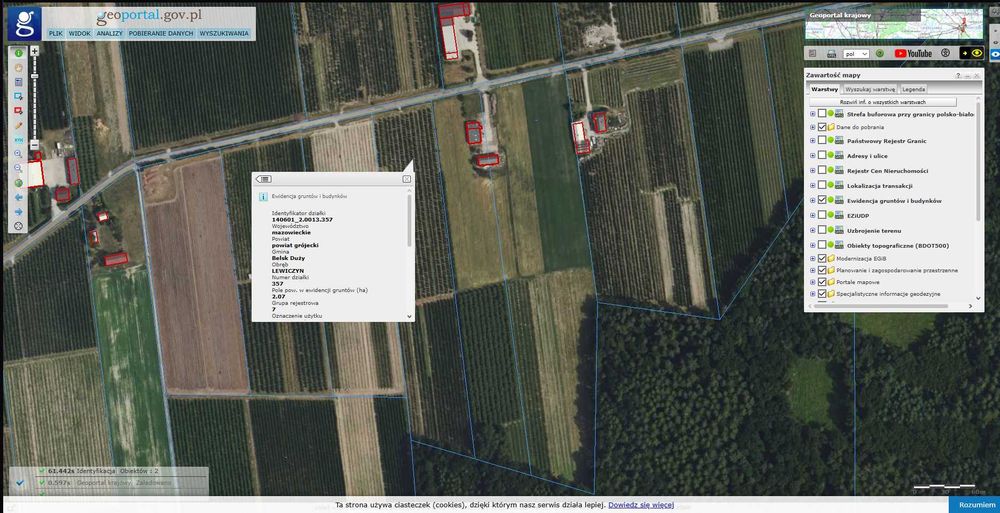Expand Obiekty topograficzne (BDOT500) node
1000x513 pixels.
[x=812, y=245]
